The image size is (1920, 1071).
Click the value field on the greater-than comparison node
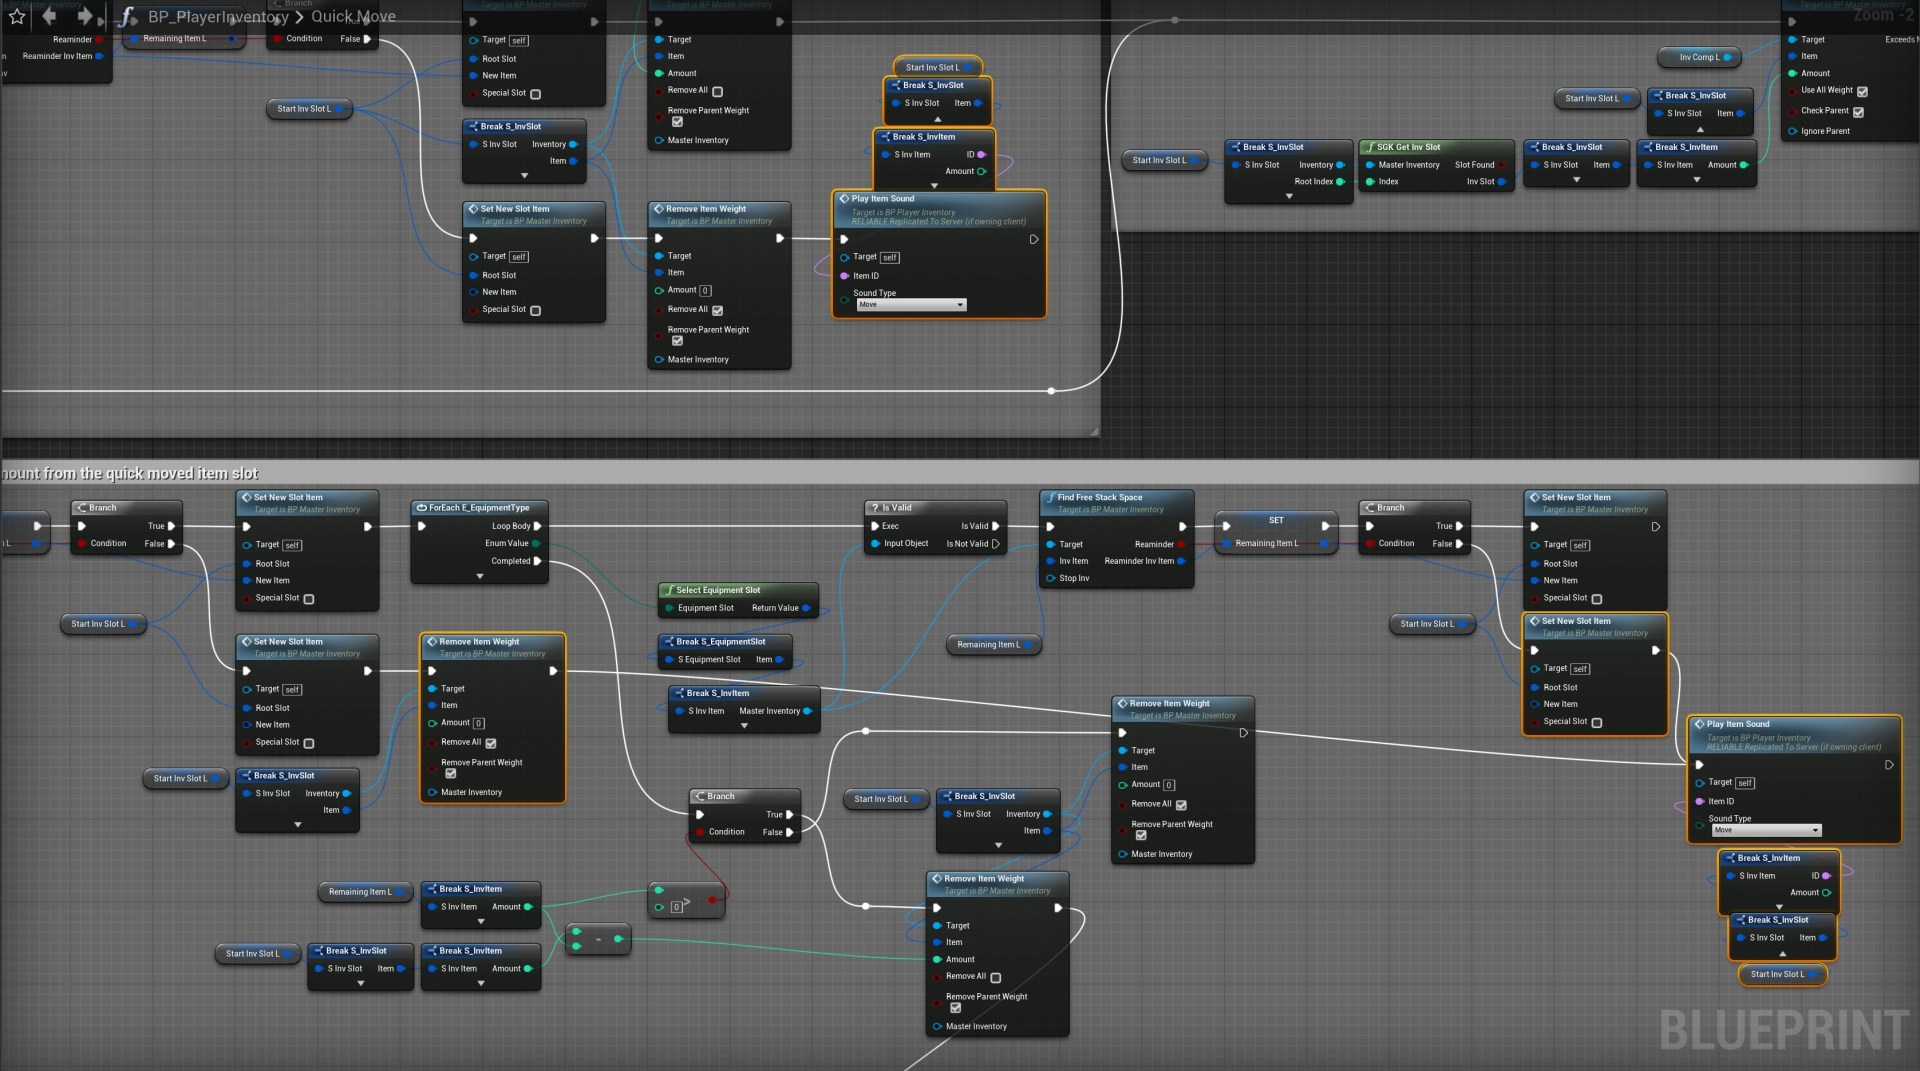click(x=677, y=907)
